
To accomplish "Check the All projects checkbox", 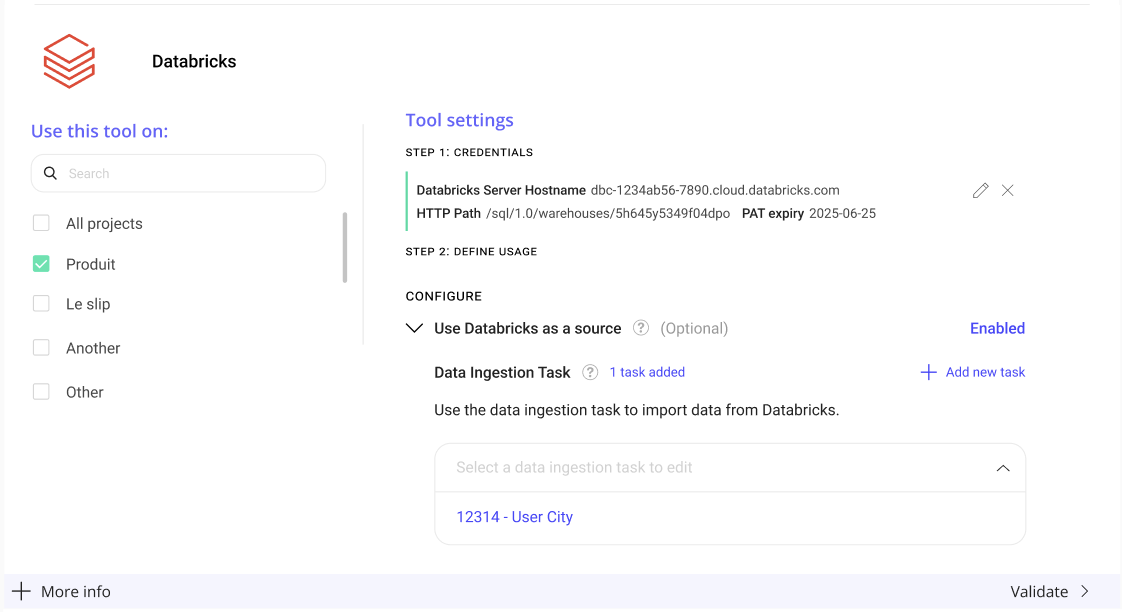I will click(x=41, y=223).
